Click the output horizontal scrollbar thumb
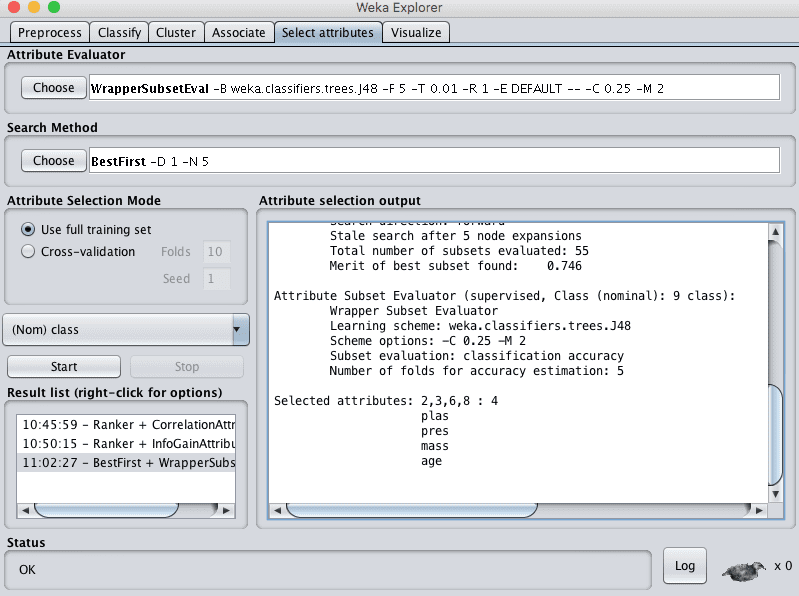 pos(412,510)
